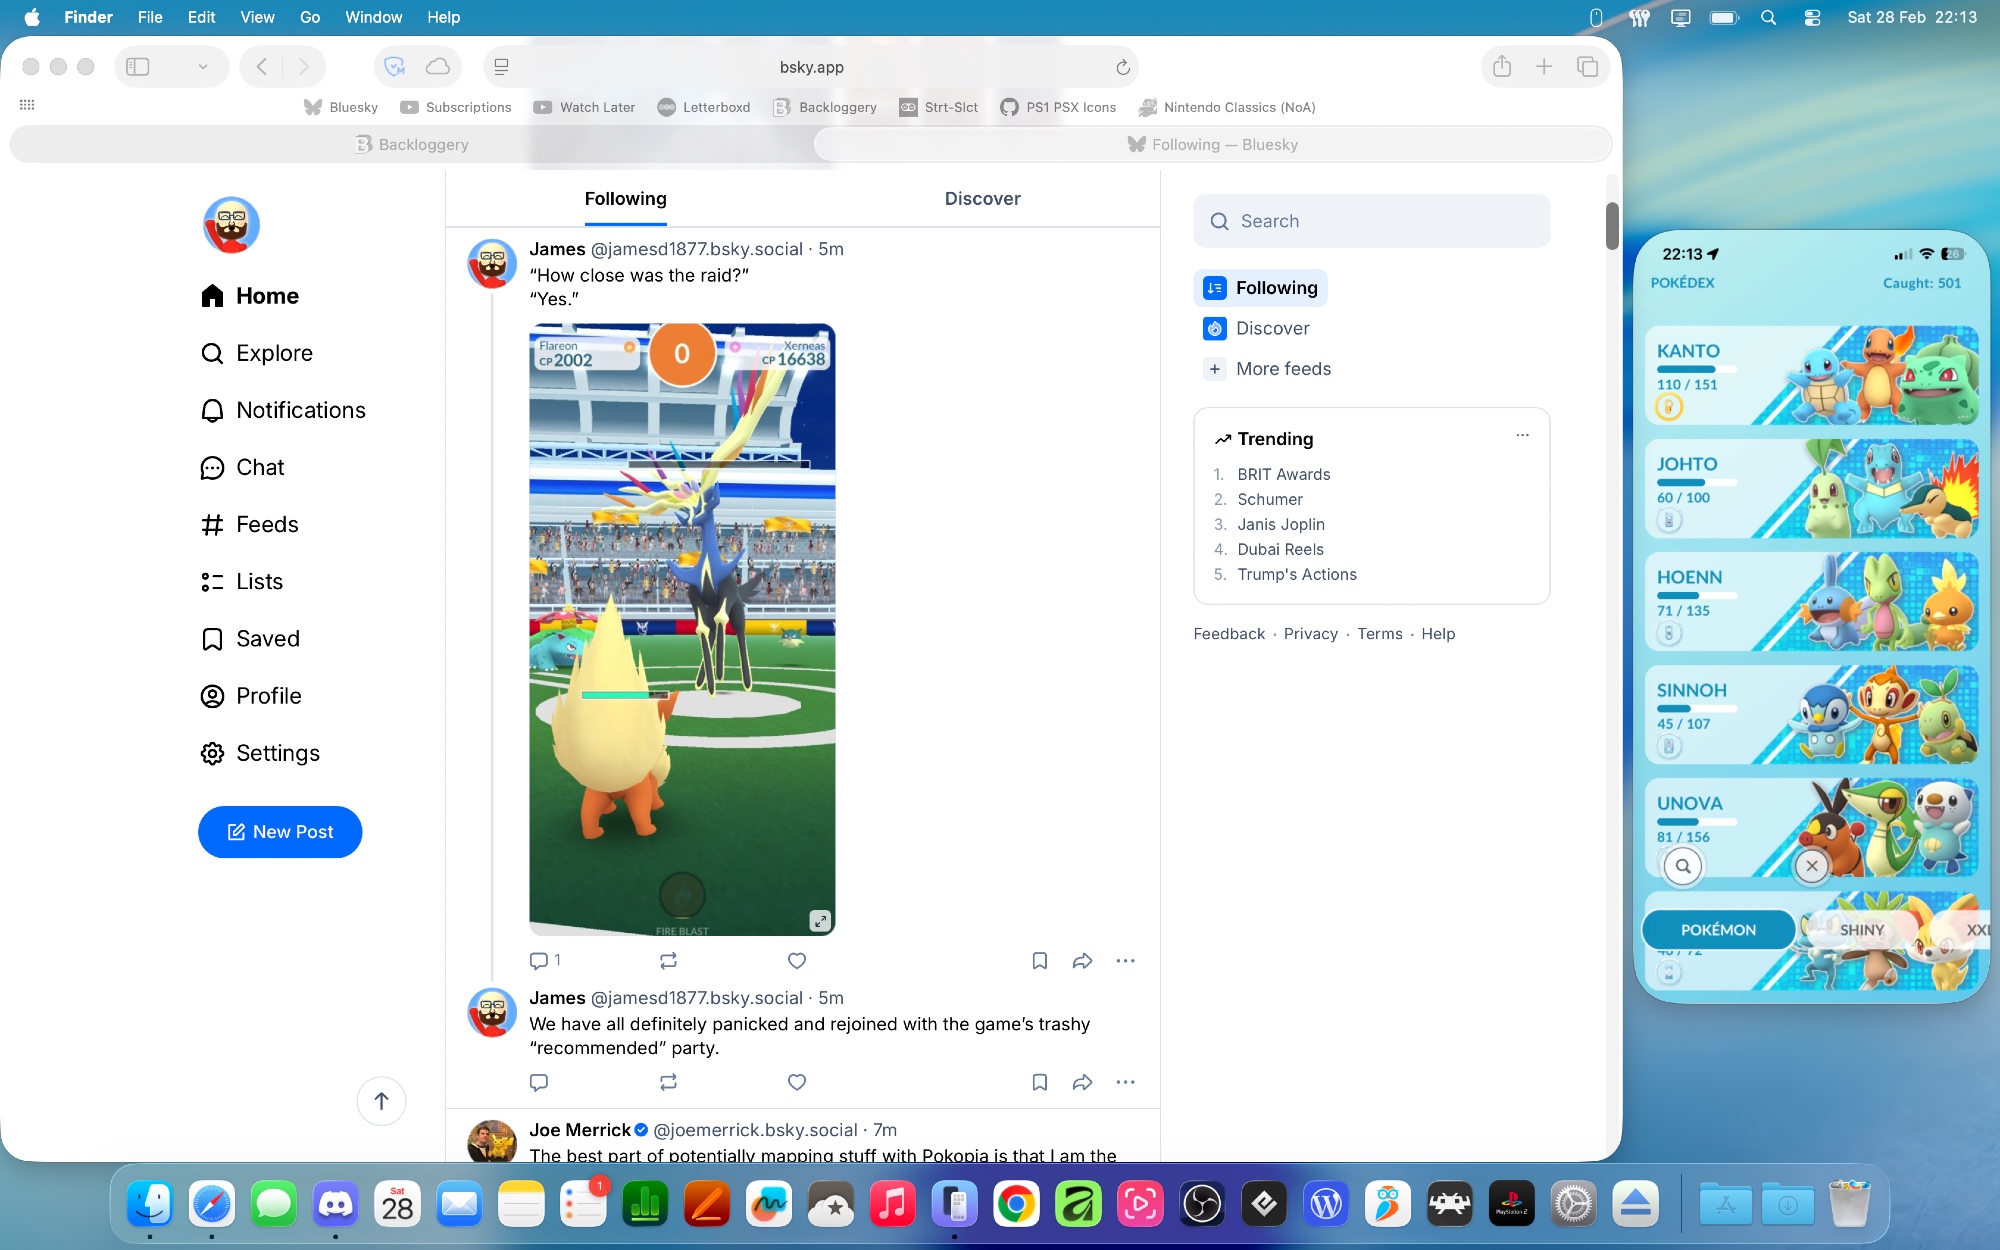This screenshot has height=1250, width=2000.
Task: Click the New Post button
Action: coord(280,832)
